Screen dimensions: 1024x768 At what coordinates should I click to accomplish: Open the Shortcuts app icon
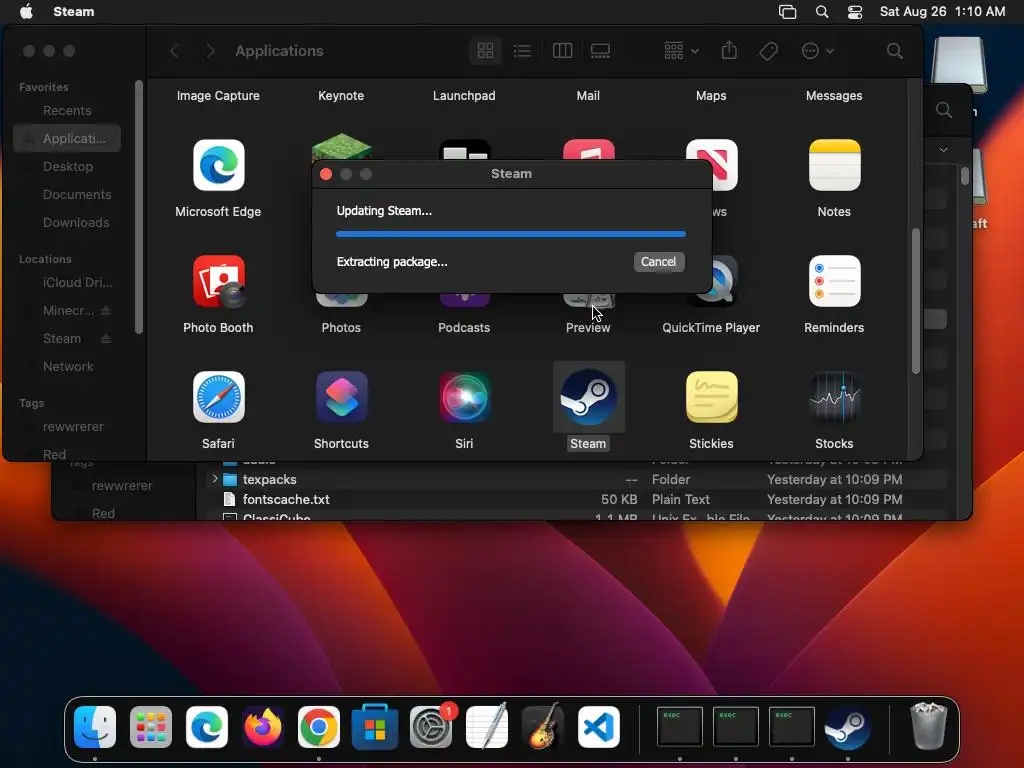341,397
